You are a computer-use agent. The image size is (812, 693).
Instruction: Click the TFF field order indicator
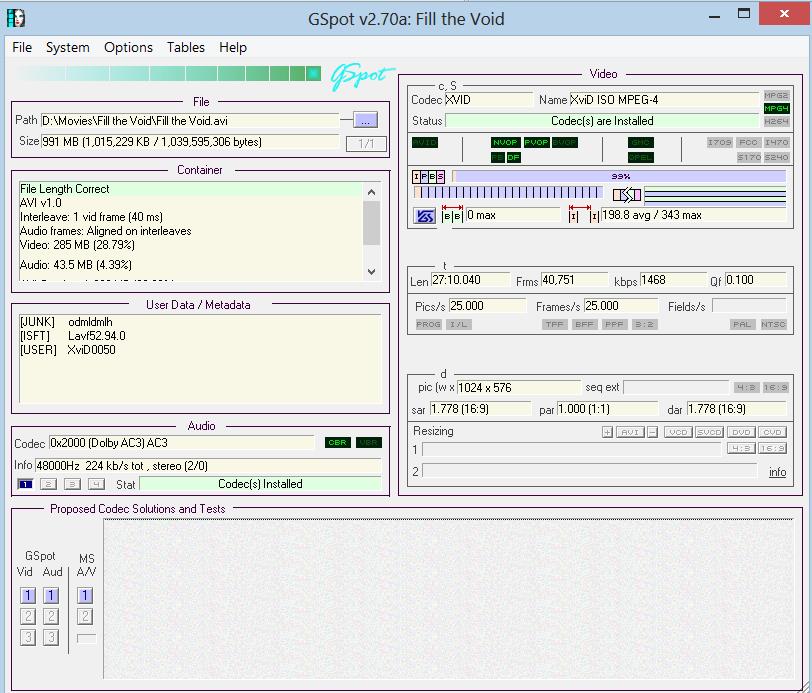pyautogui.click(x=554, y=325)
